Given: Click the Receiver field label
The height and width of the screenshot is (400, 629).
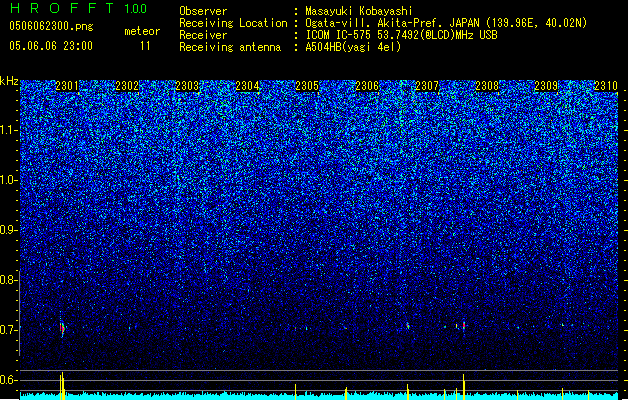Looking at the screenshot, I should 203,35.
